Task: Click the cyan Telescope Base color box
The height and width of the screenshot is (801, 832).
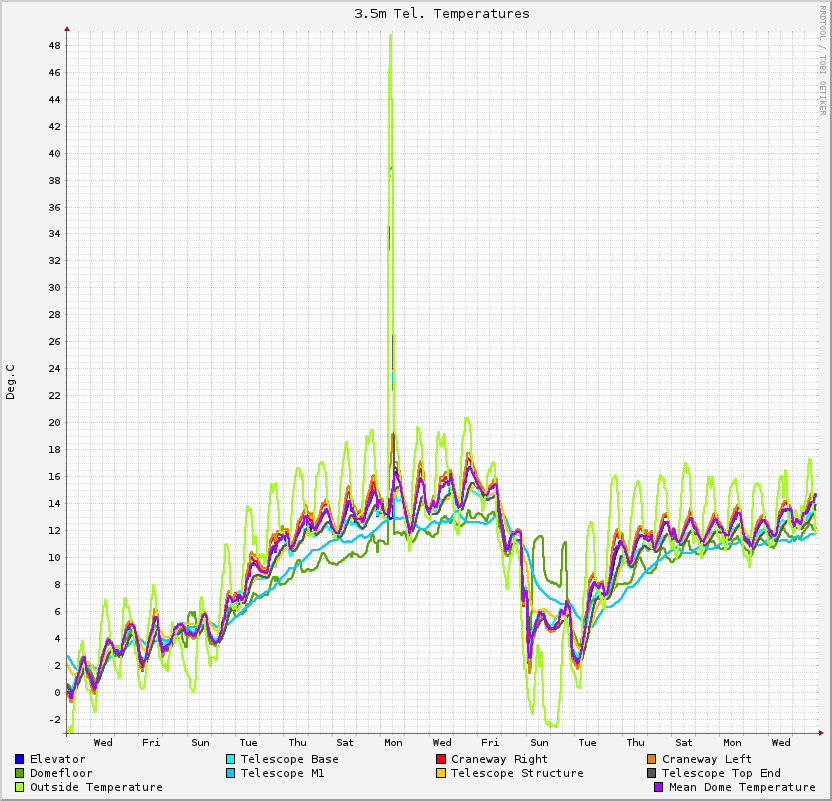Action: point(231,759)
